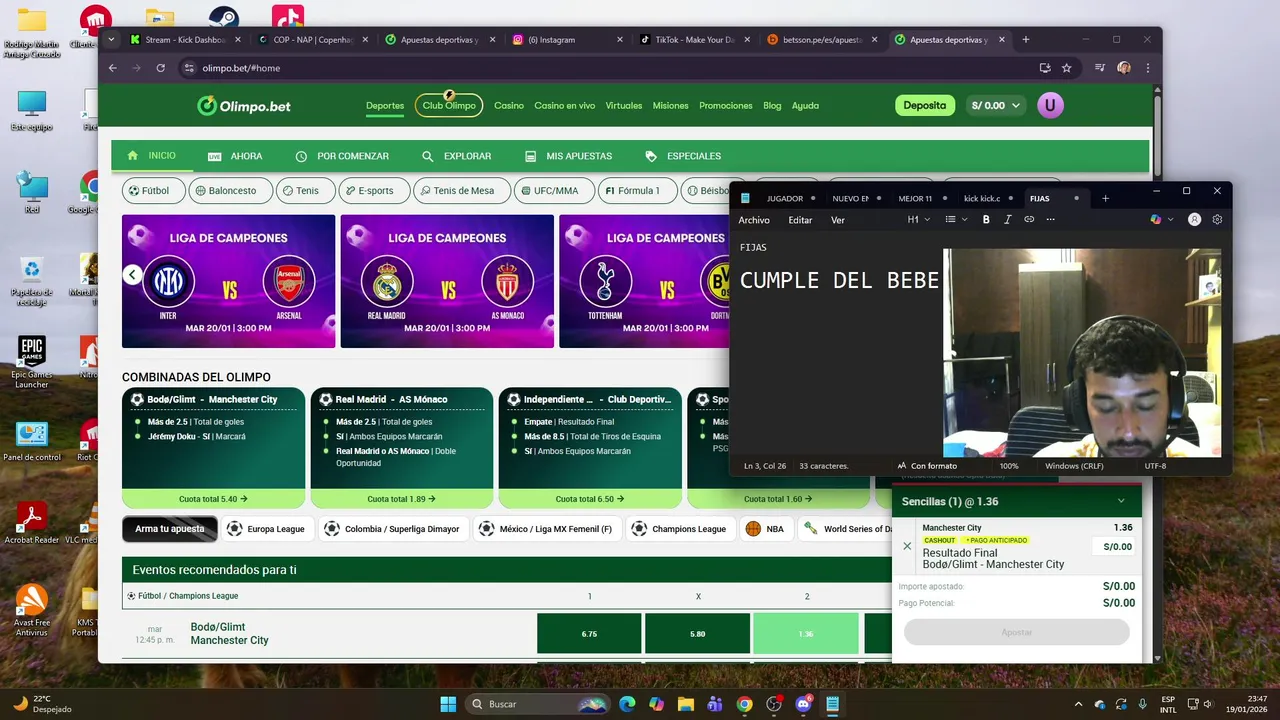Open the purple U user avatar
Viewport: 1280px width, 720px height.
click(1050, 105)
